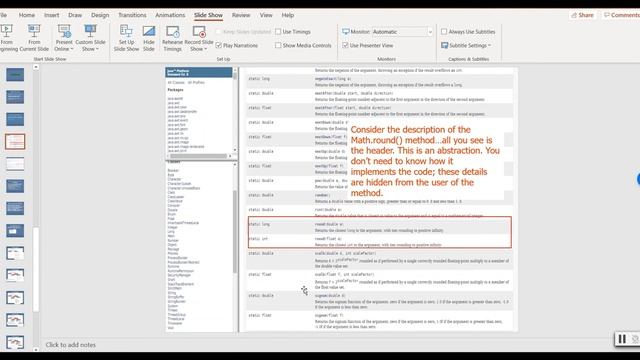The width and height of the screenshot is (640, 360).
Task: Open Present Online options
Action: tap(64, 38)
